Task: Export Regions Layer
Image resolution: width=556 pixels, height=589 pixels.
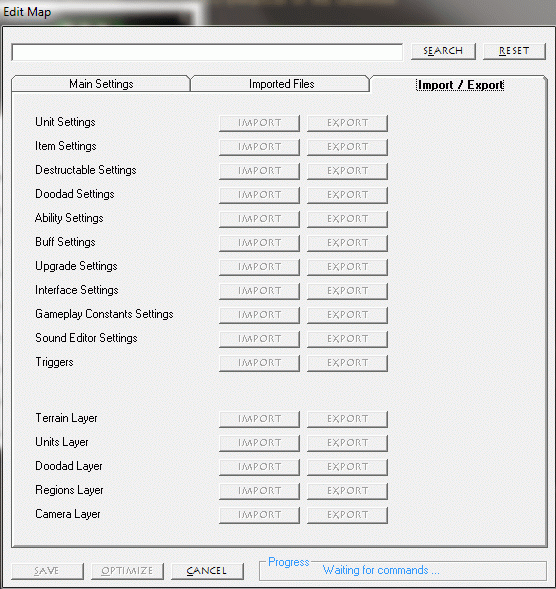Action: tap(348, 491)
